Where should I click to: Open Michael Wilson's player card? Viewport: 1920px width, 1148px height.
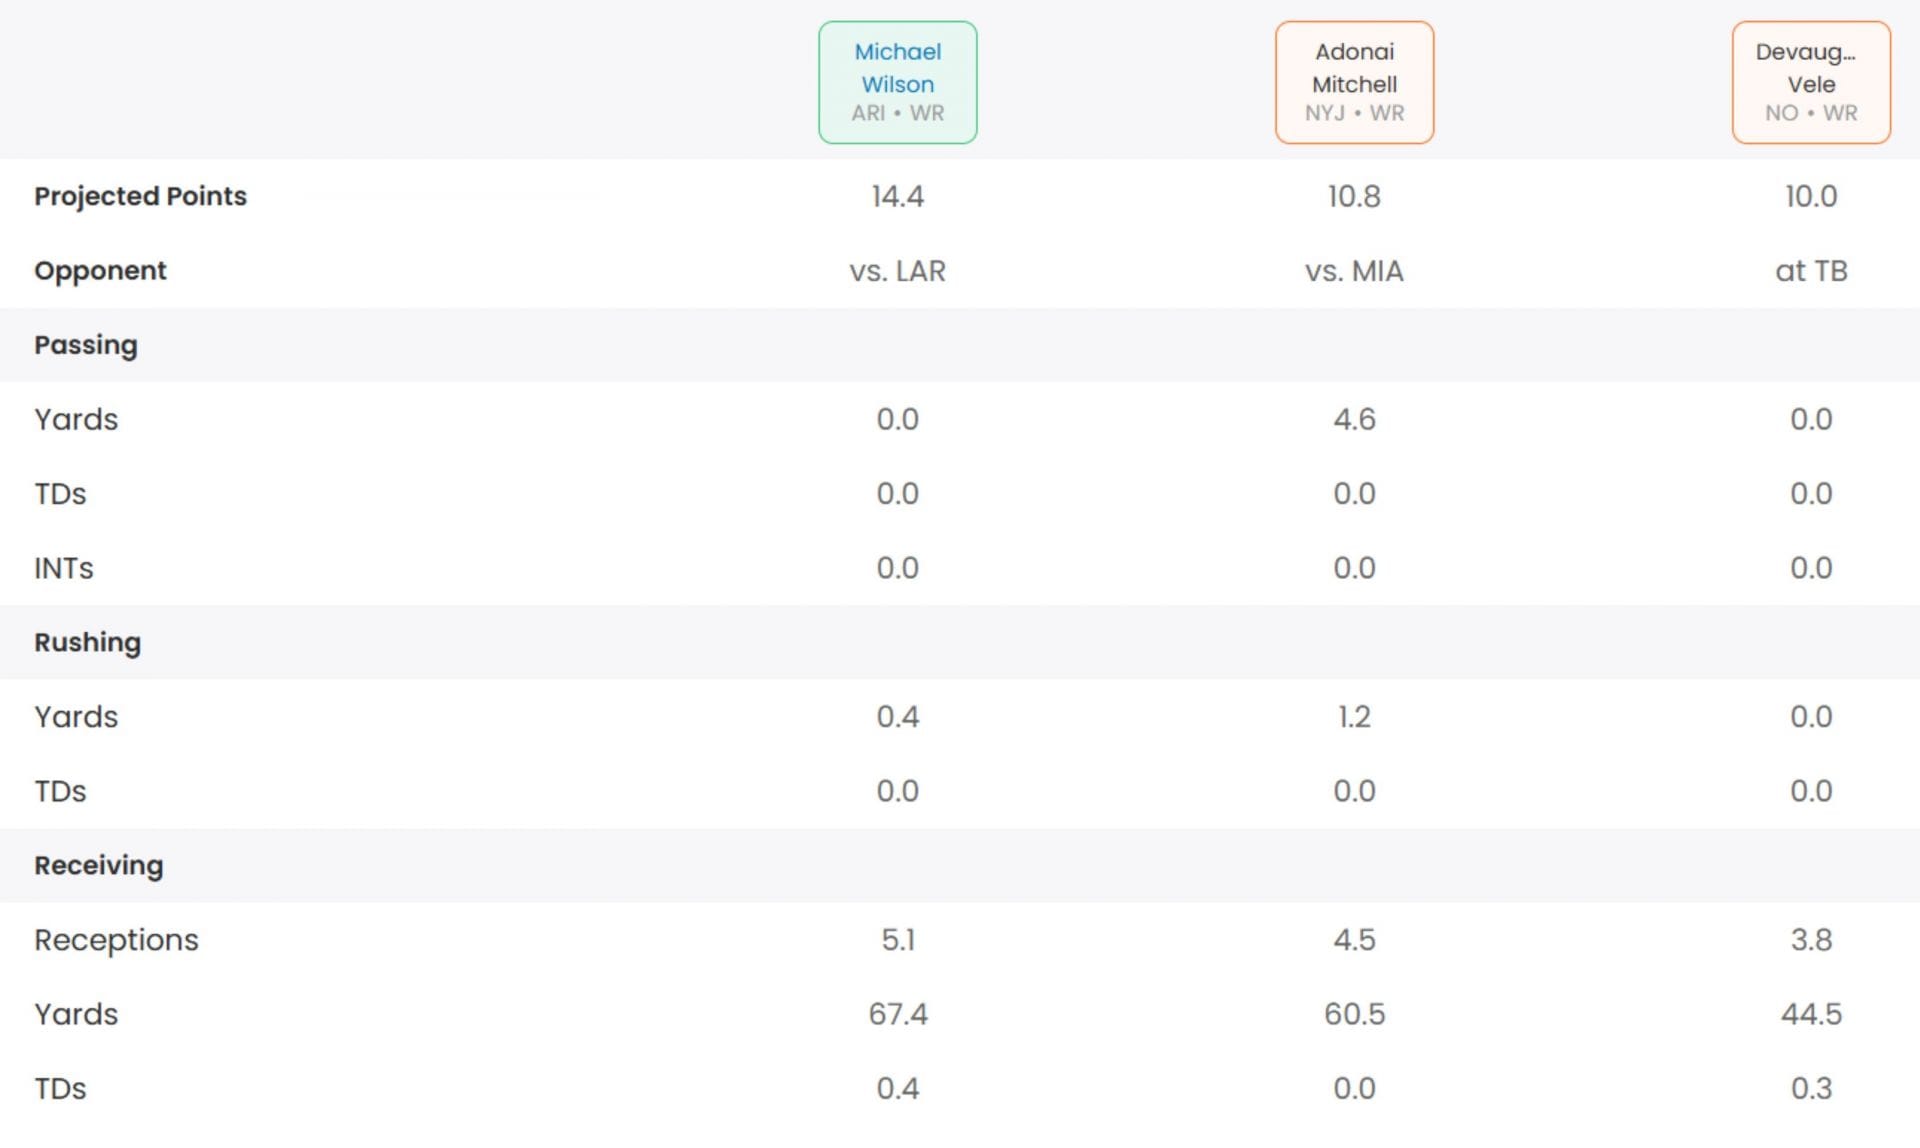[x=897, y=82]
